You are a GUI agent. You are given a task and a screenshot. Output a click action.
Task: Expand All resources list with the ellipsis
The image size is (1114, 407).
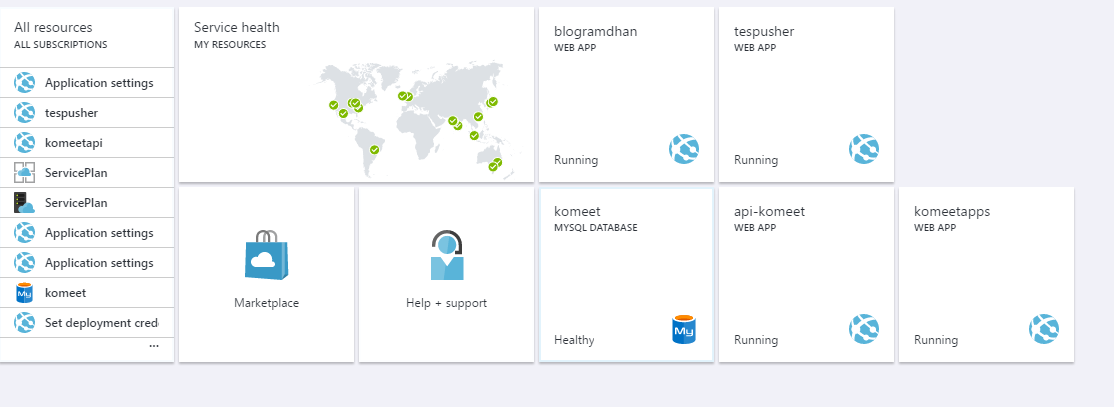[x=154, y=346]
